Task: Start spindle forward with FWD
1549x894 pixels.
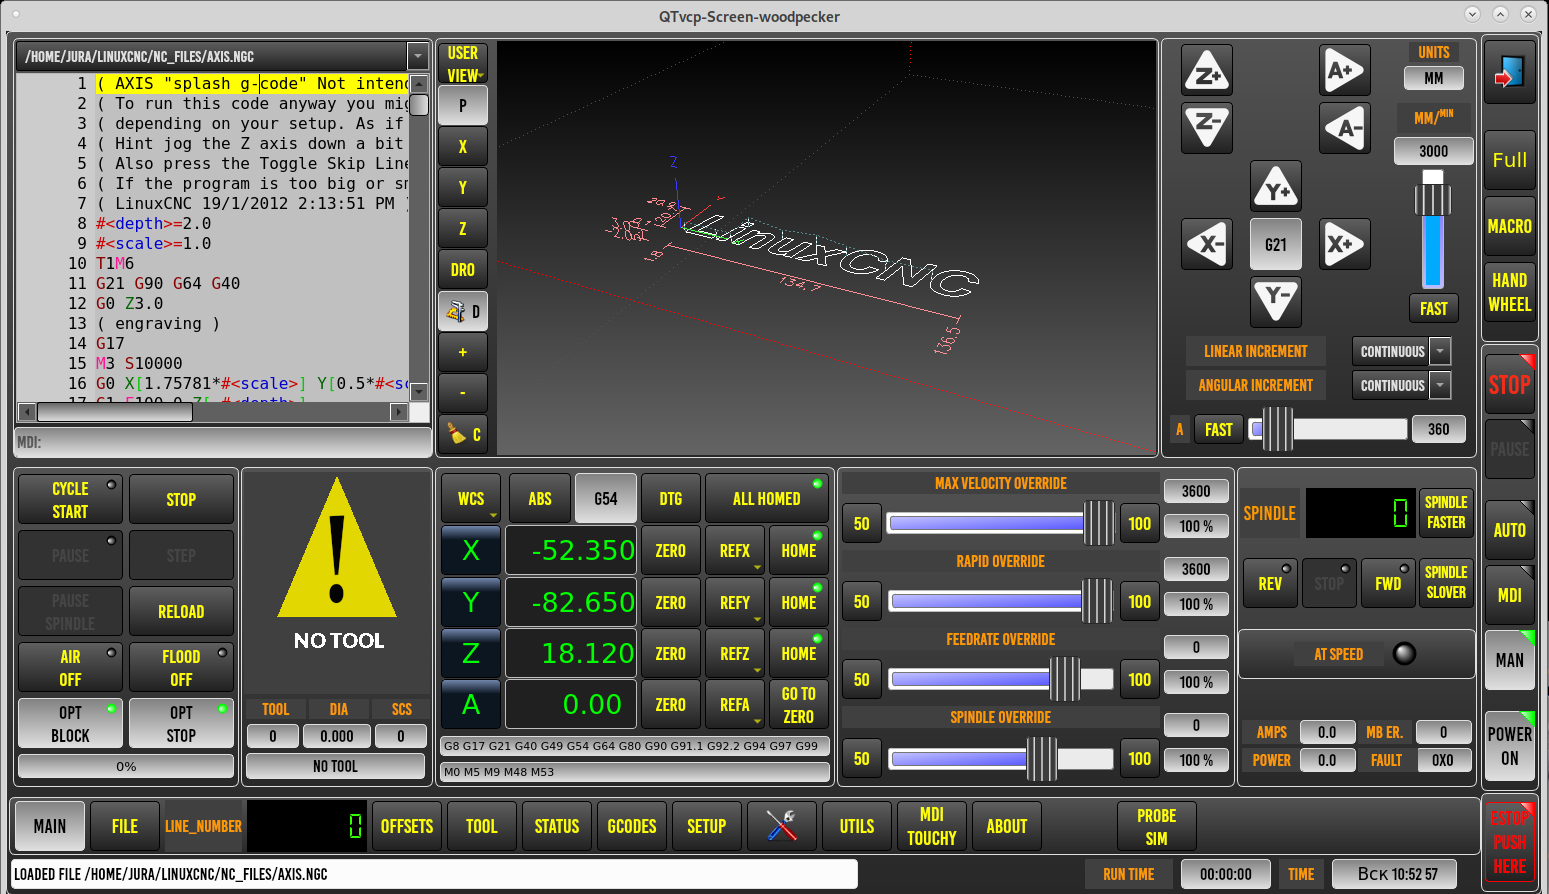Action: tap(1388, 583)
